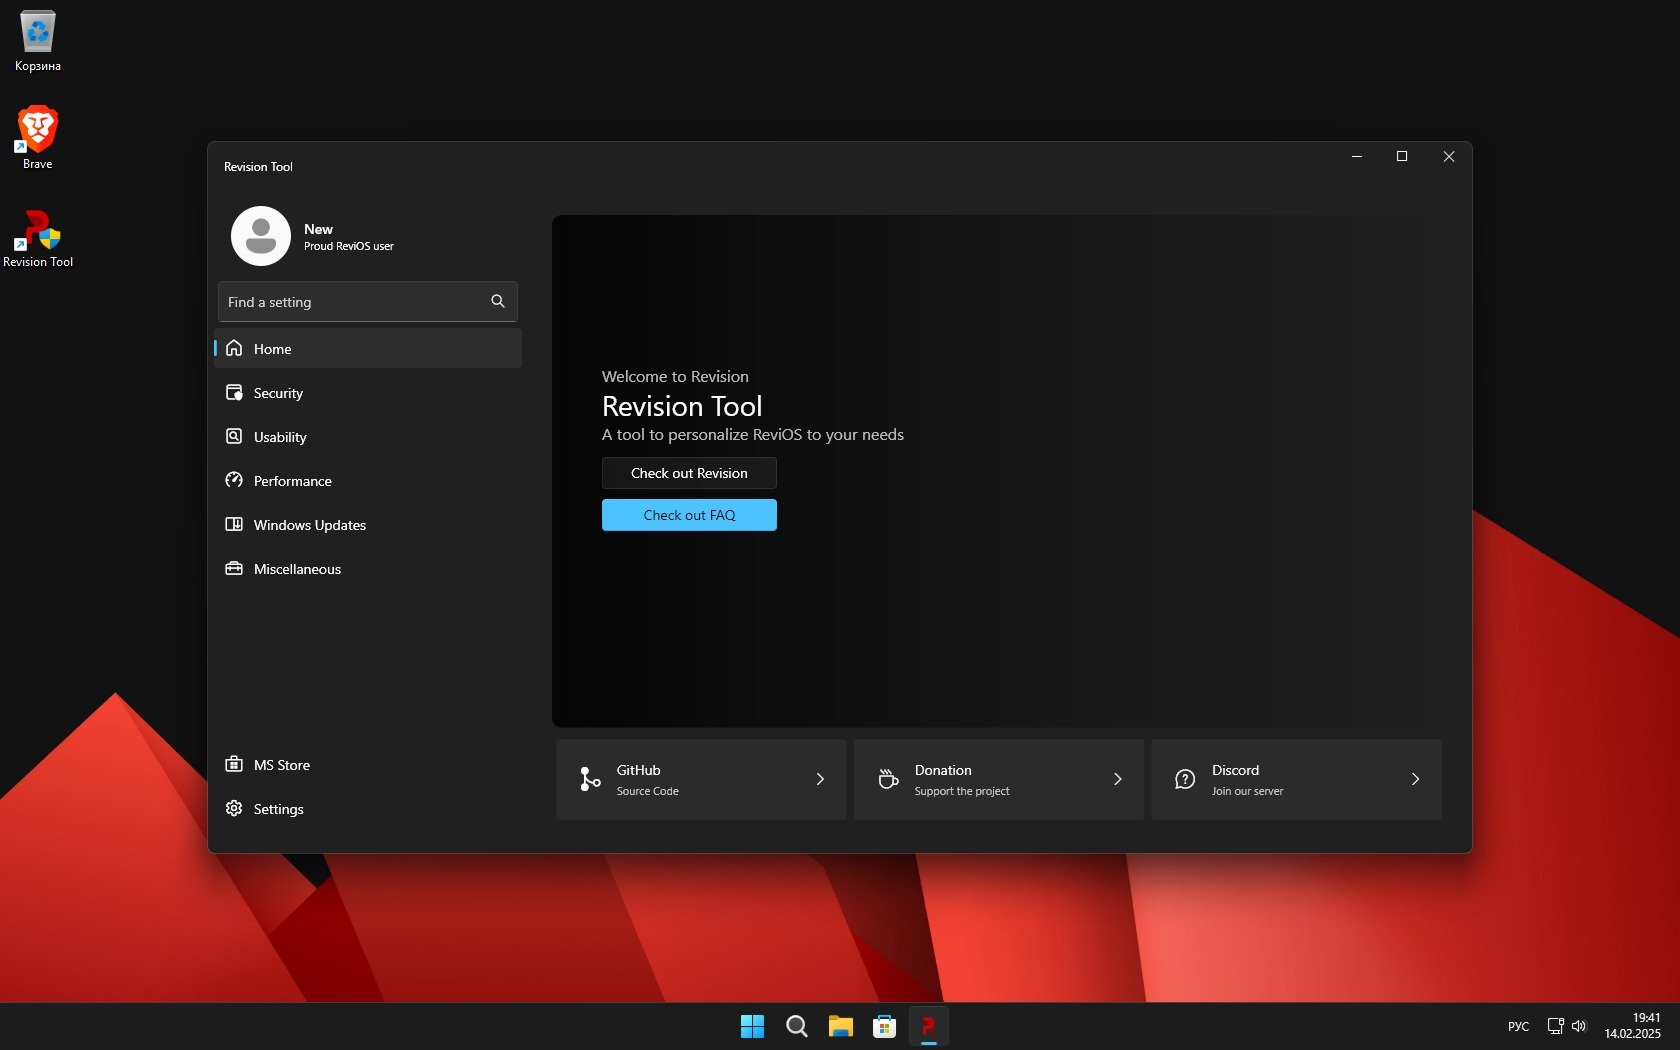The width and height of the screenshot is (1680, 1050).
Task: Open Miscellaneous via the briefcase icon
Action: (x=234, y=569)
